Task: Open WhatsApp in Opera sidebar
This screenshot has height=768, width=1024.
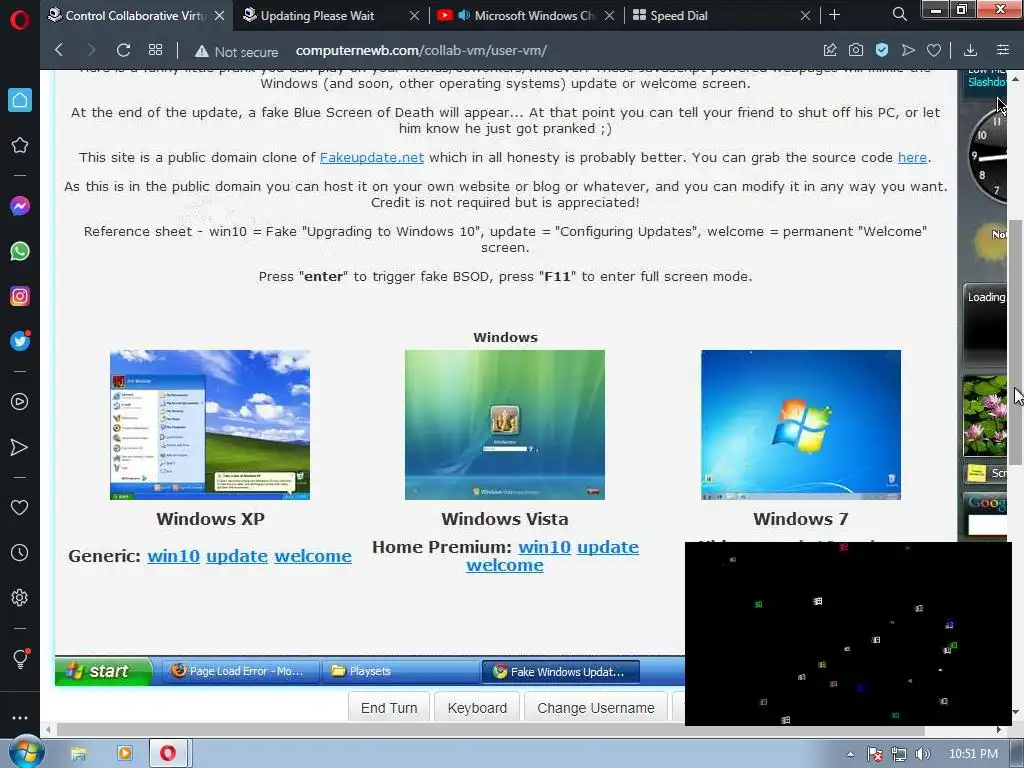Action: (20, 251)
